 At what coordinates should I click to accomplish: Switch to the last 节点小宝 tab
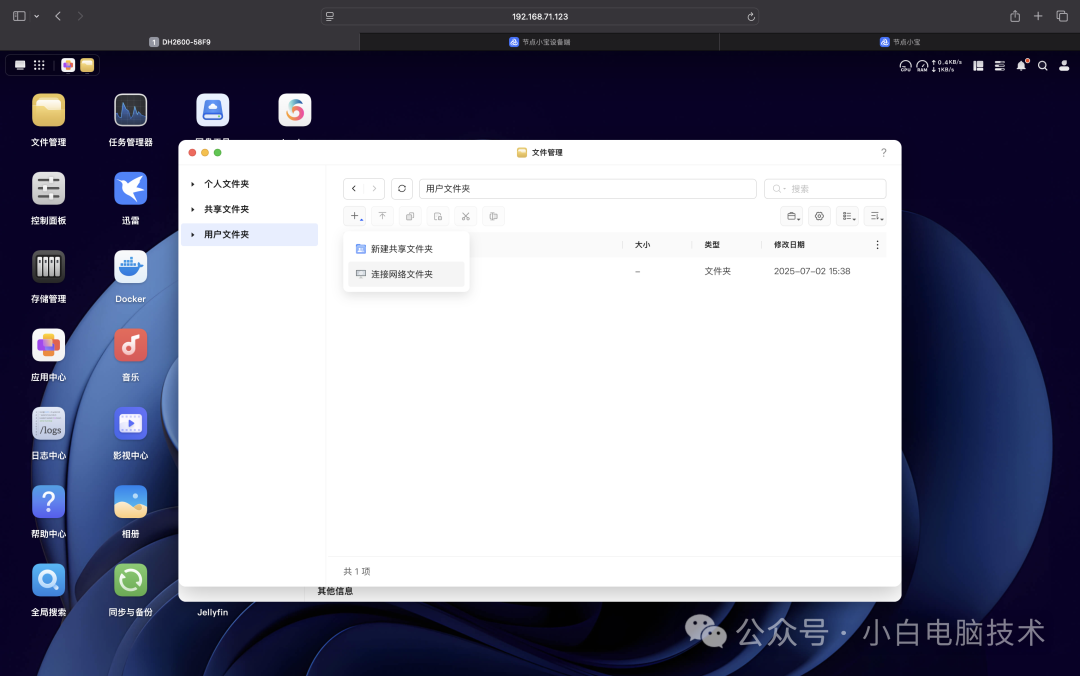(900, 42)
